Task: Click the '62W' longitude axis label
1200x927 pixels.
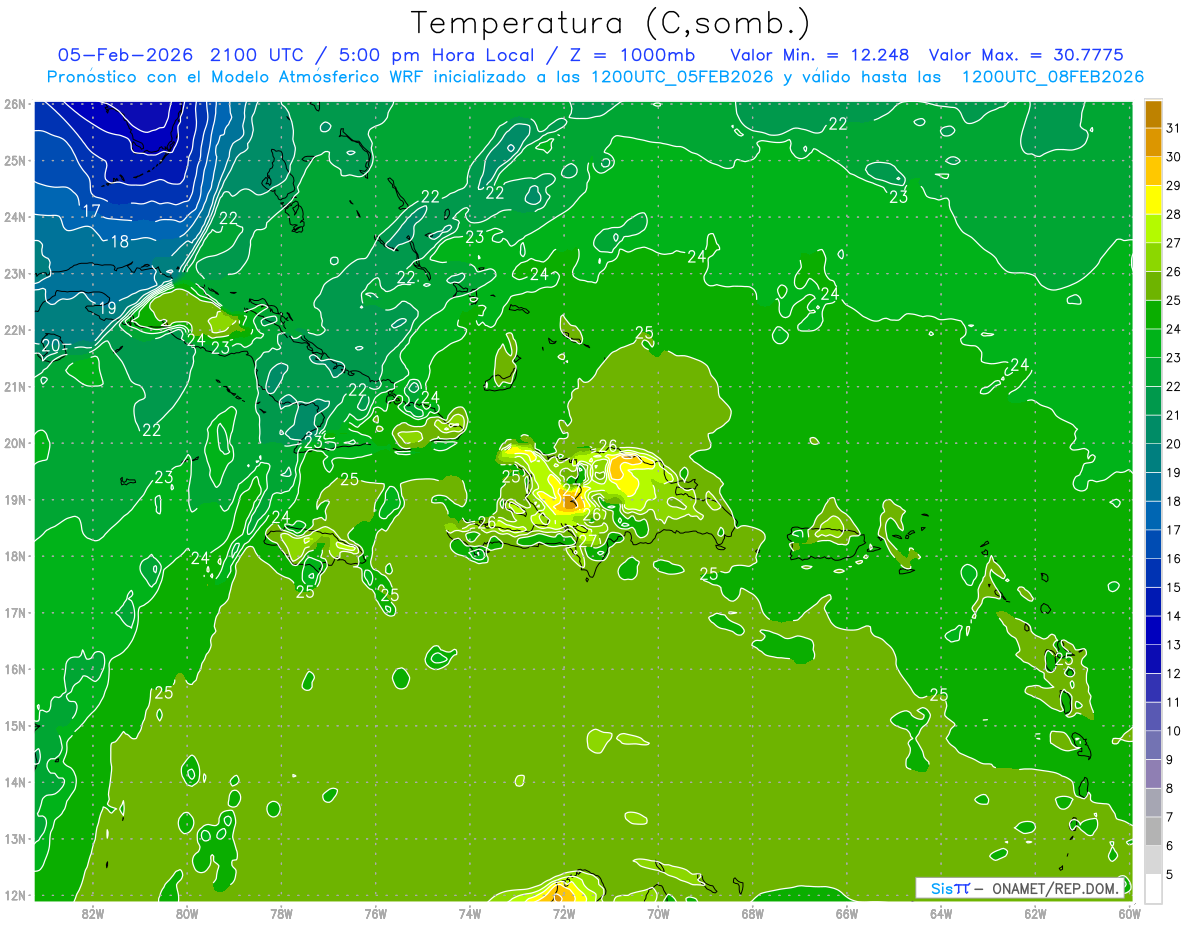Action: 1036,913
